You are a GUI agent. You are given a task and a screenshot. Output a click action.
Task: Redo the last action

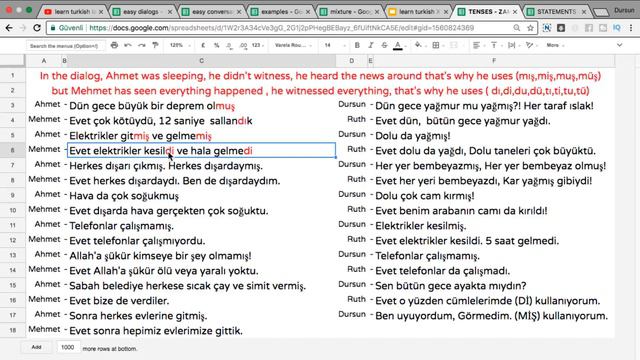tap(141, 45)
